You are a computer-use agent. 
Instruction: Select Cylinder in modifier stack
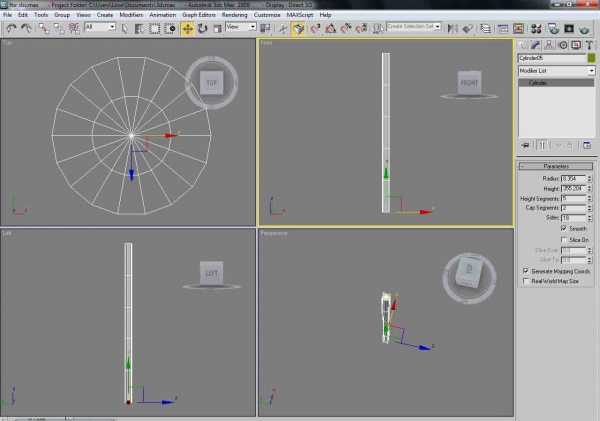tap(556, 83)
